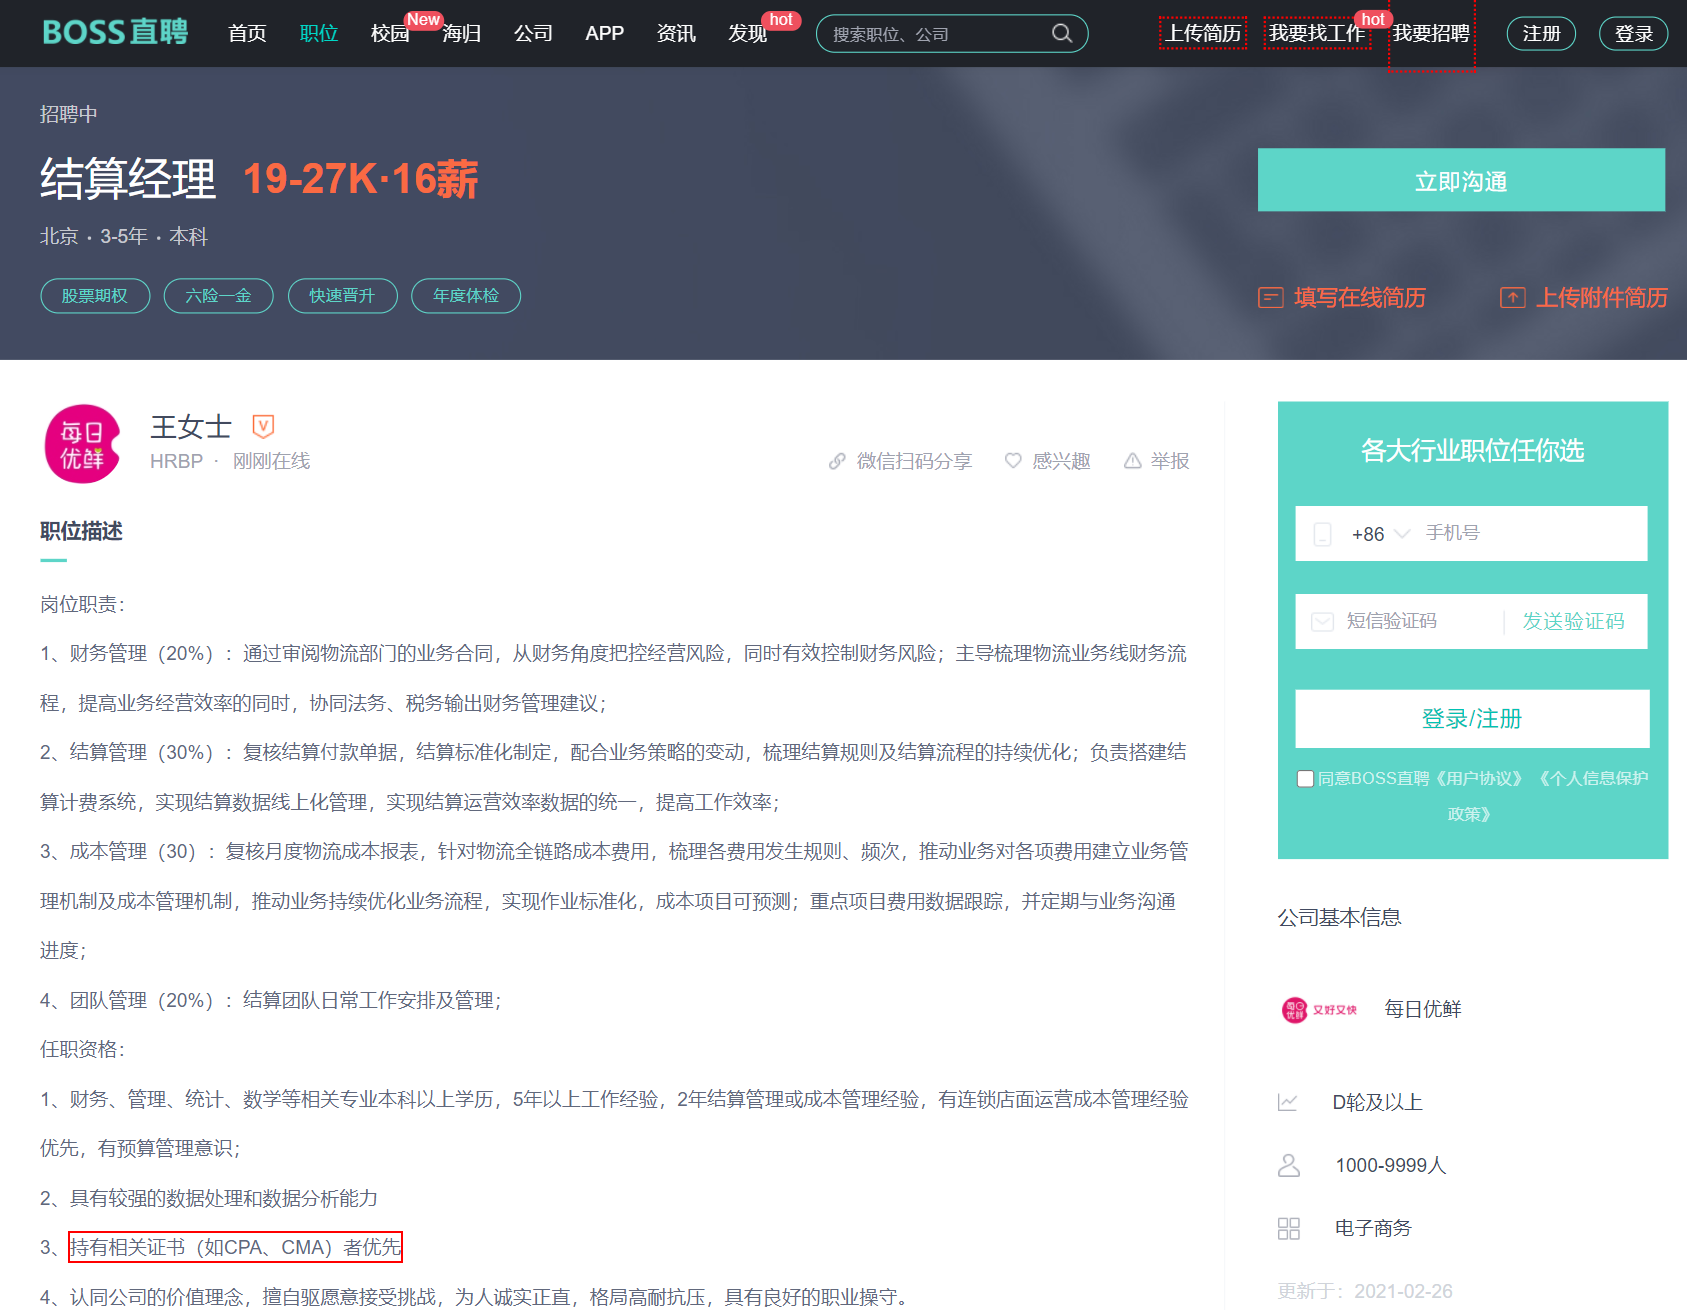The image size is (1687, 1310).
Task: Click the 填写在线简历 link
Action: tap(1359, 298)
